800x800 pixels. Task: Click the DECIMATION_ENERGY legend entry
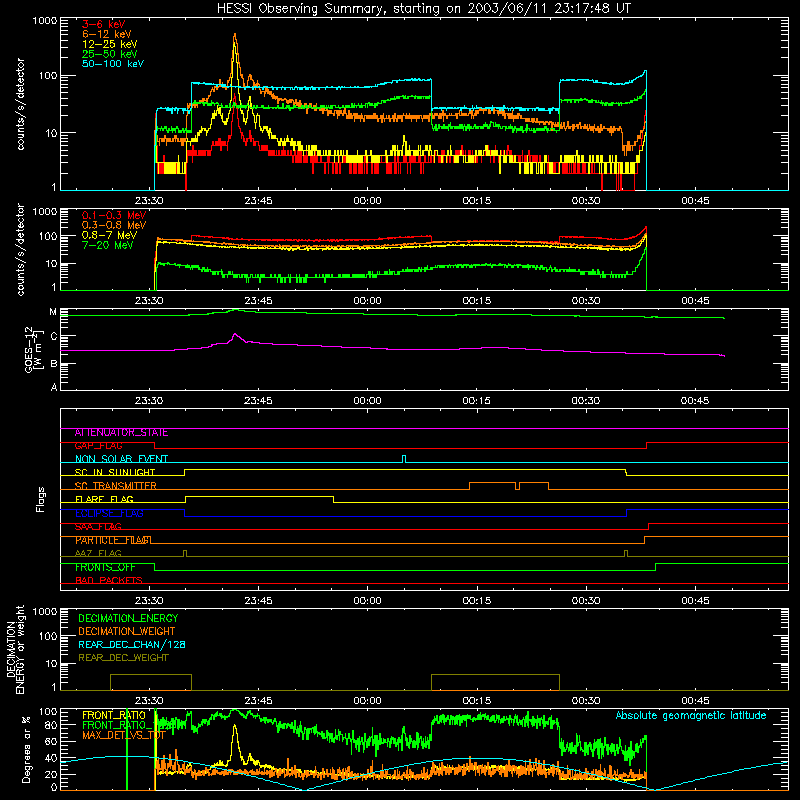coord(128,618)
